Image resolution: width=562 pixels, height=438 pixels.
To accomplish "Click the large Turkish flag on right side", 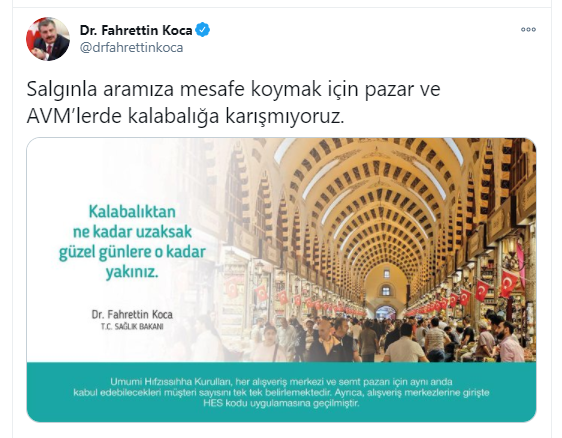I will 509,283.
